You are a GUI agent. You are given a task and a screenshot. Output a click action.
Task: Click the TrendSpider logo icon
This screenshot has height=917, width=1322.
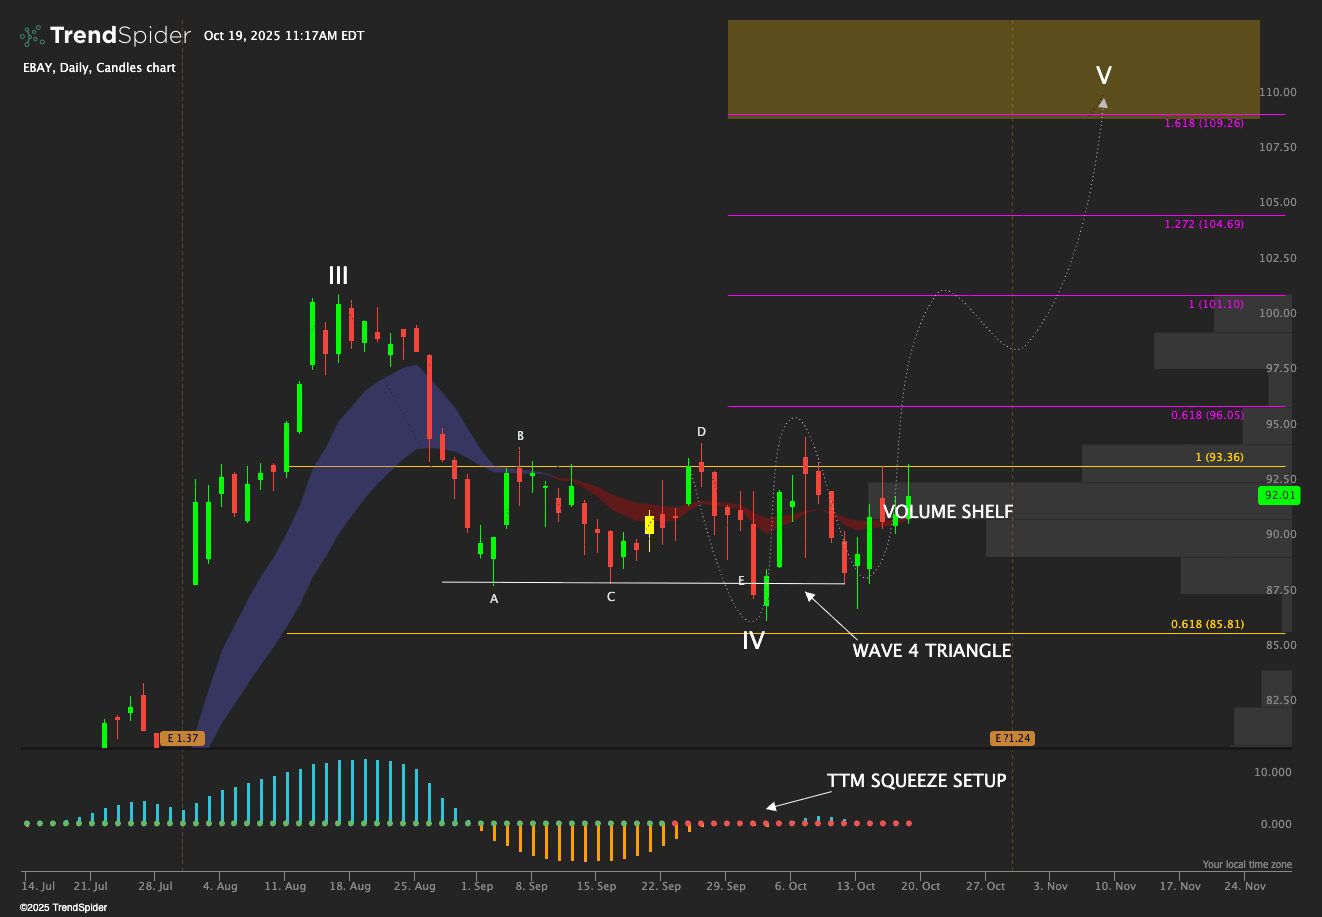pyautogui.click(x=32, y=36)
